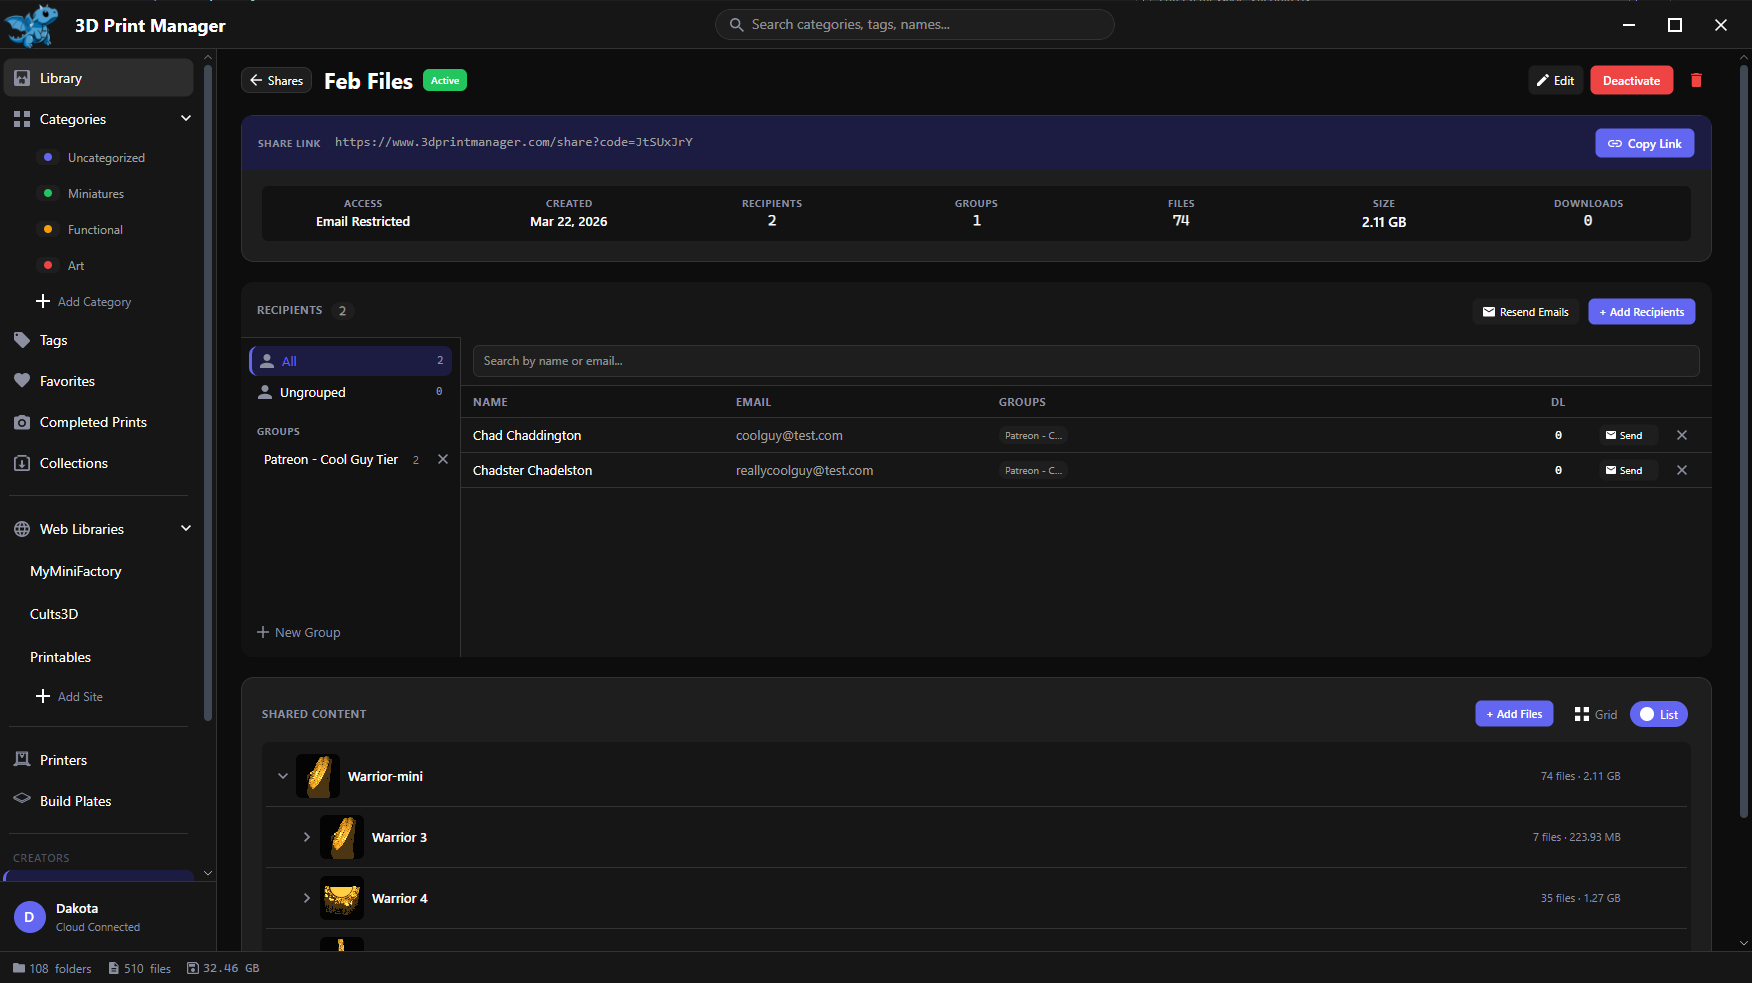This screenshot has height=983, width=1752.
Task: Switch shared content to Grid view
Action: point(1595,714)
